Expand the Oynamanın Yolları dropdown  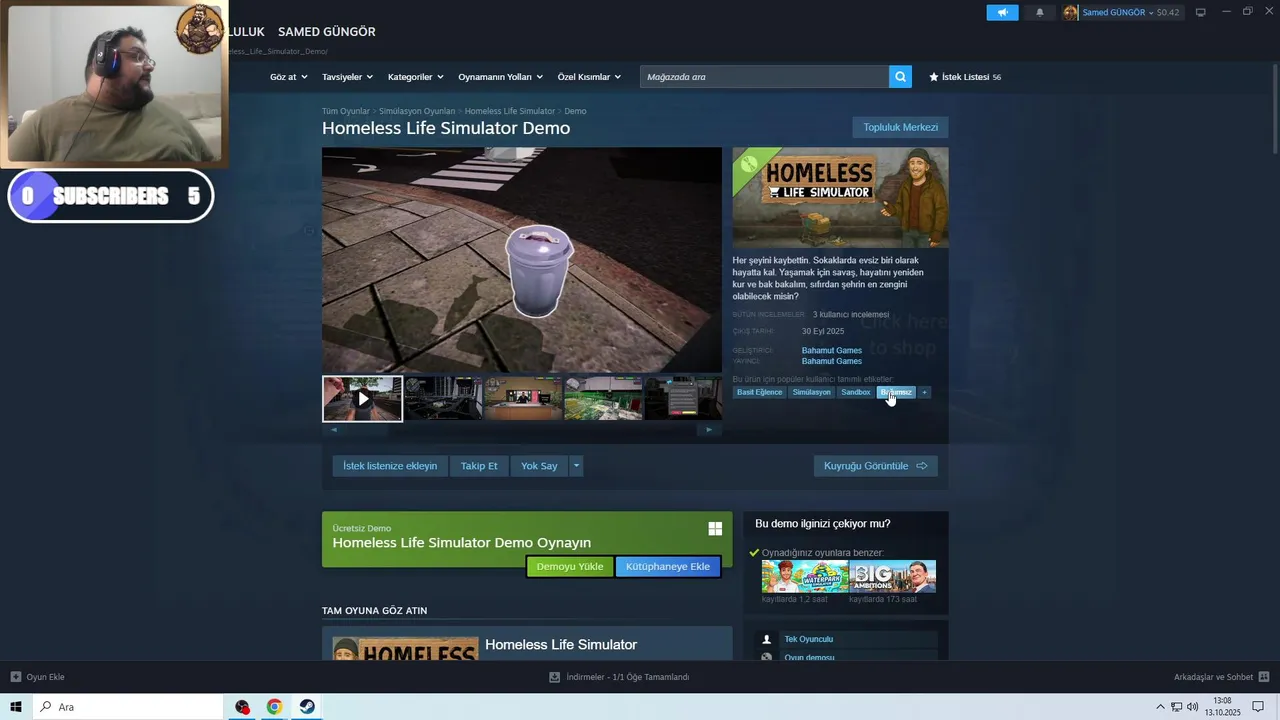[x=500, y=77]
